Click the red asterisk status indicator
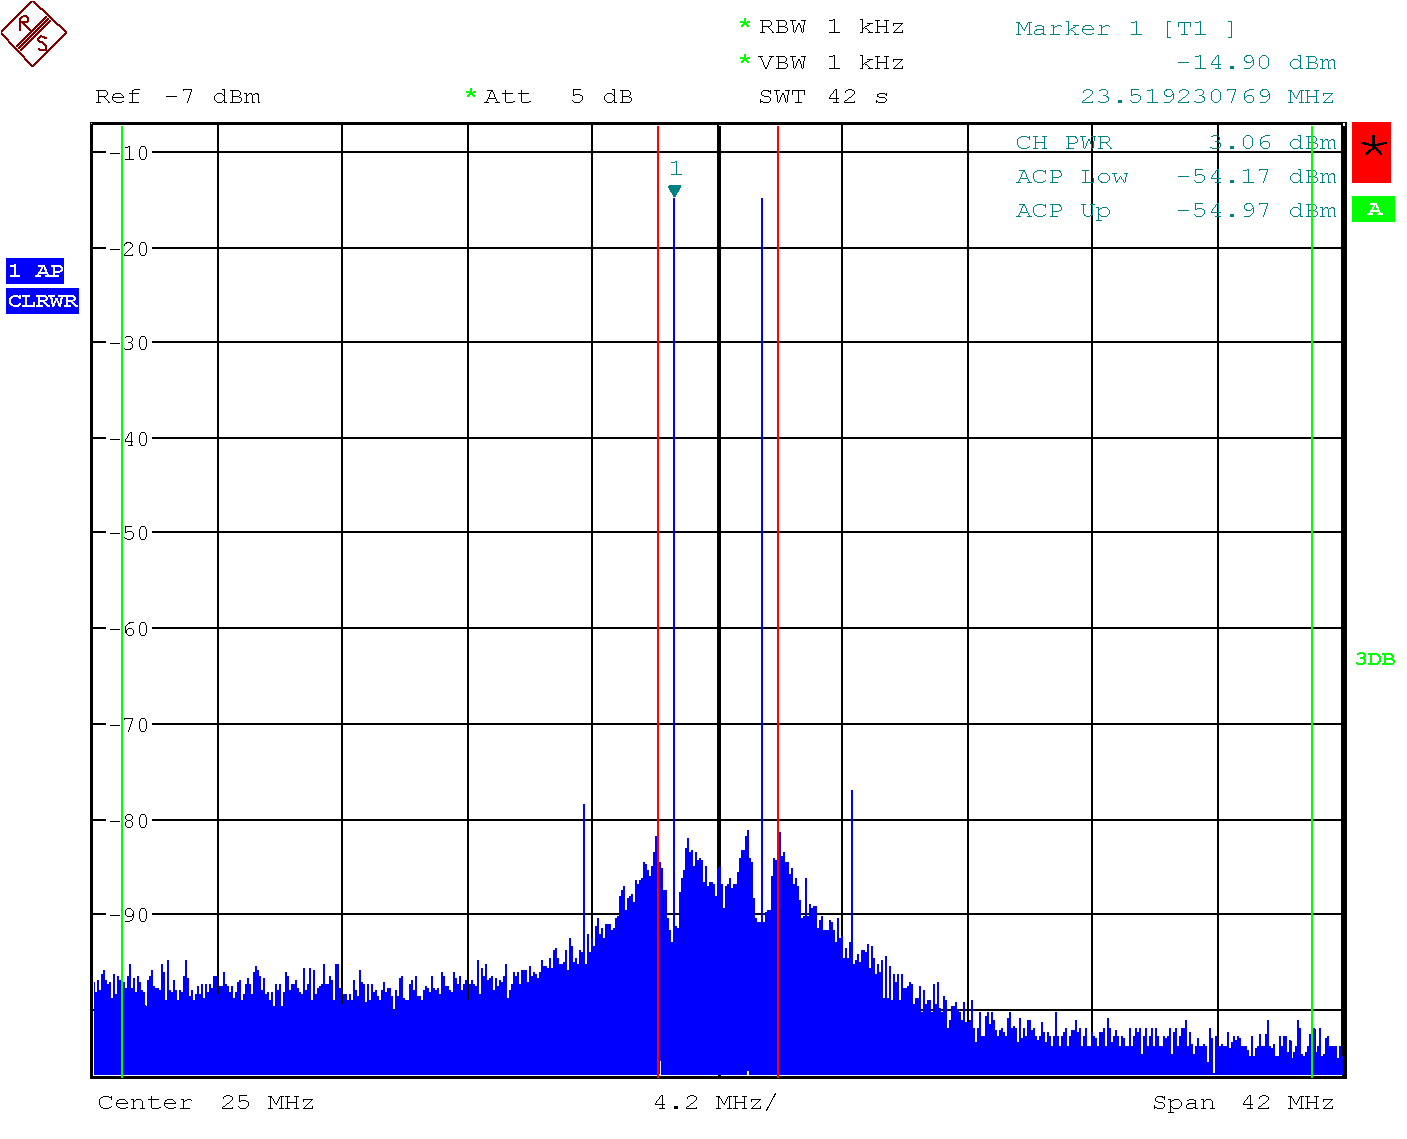 (x=1372, y=152)
